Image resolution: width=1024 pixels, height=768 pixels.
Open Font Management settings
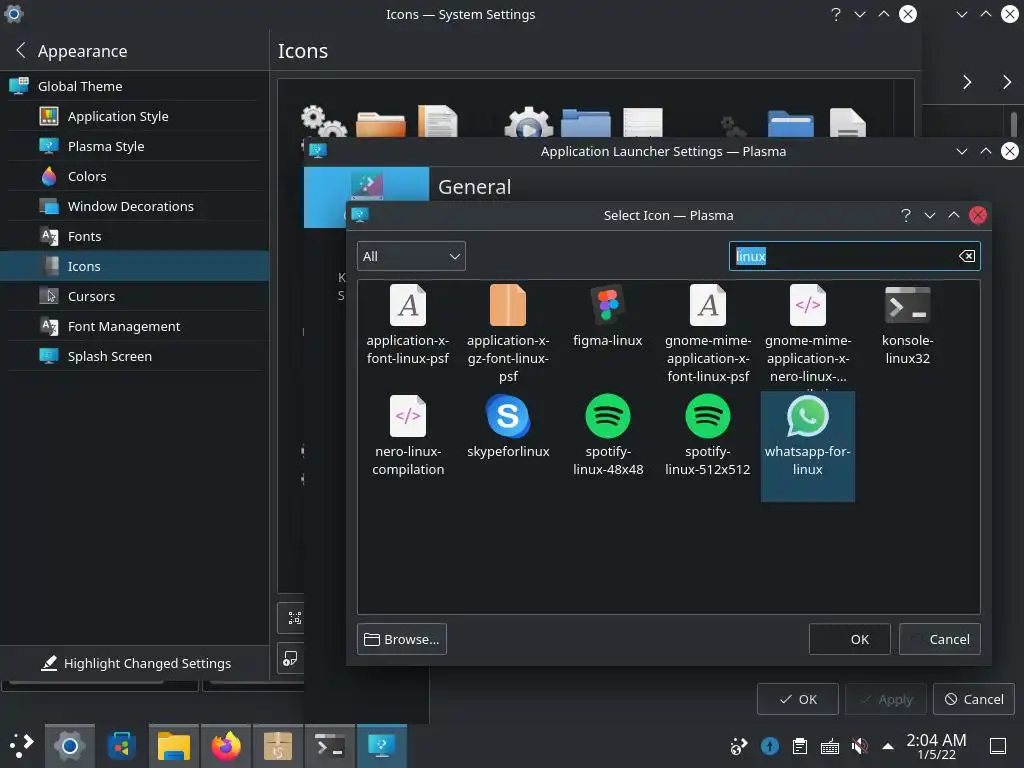(135, 327)
